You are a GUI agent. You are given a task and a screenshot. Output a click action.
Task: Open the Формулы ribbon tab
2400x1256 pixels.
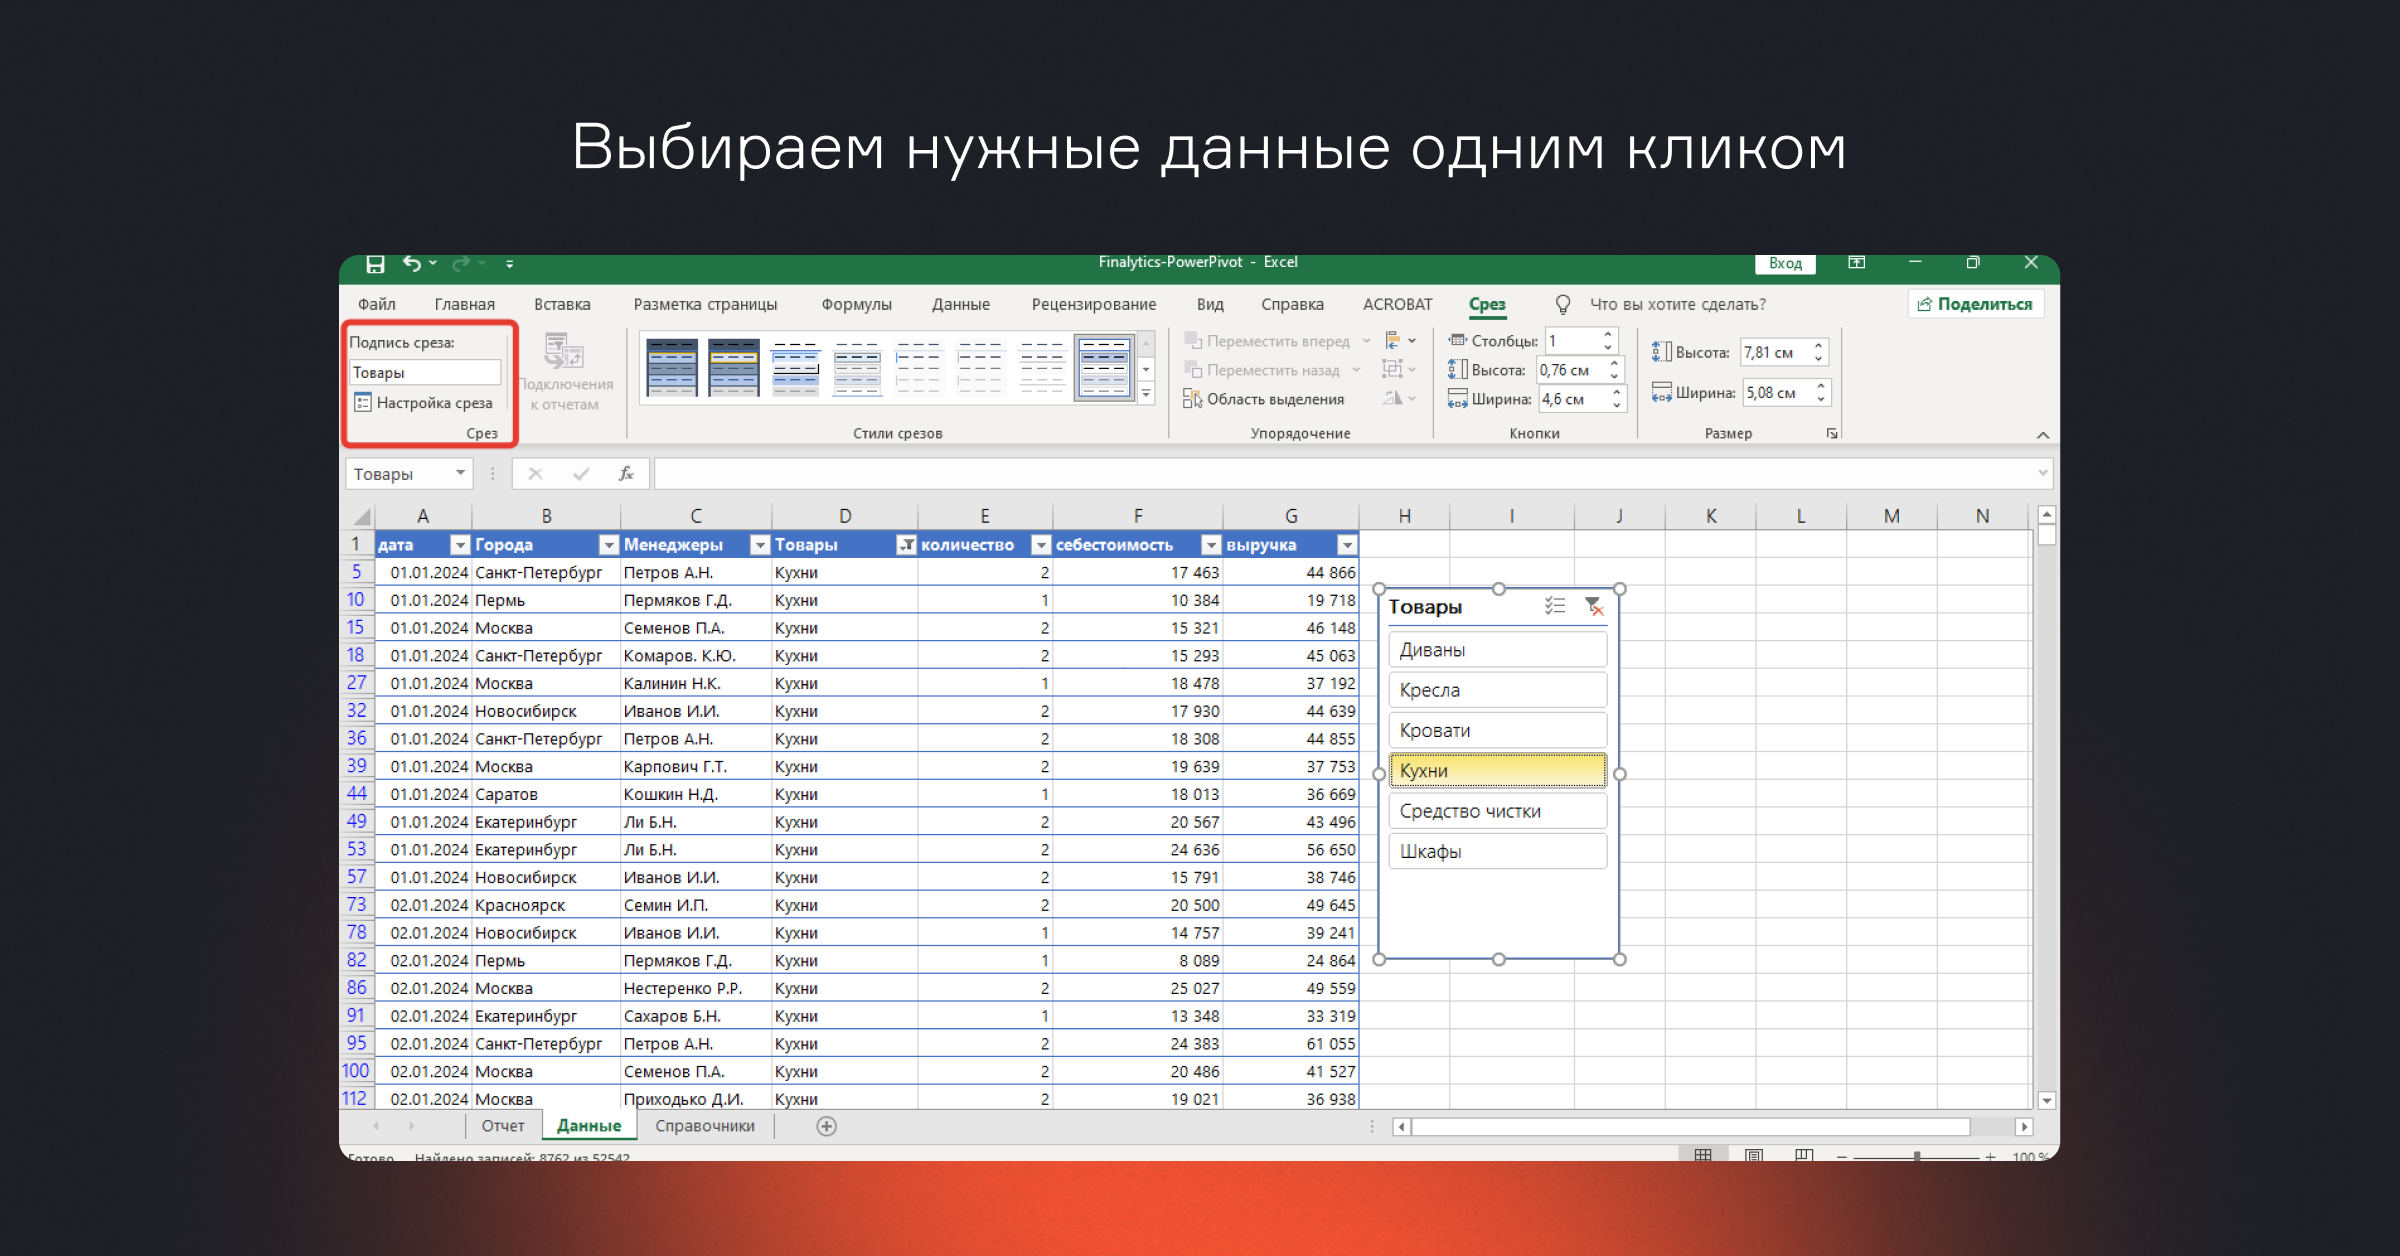pos(856,304)
